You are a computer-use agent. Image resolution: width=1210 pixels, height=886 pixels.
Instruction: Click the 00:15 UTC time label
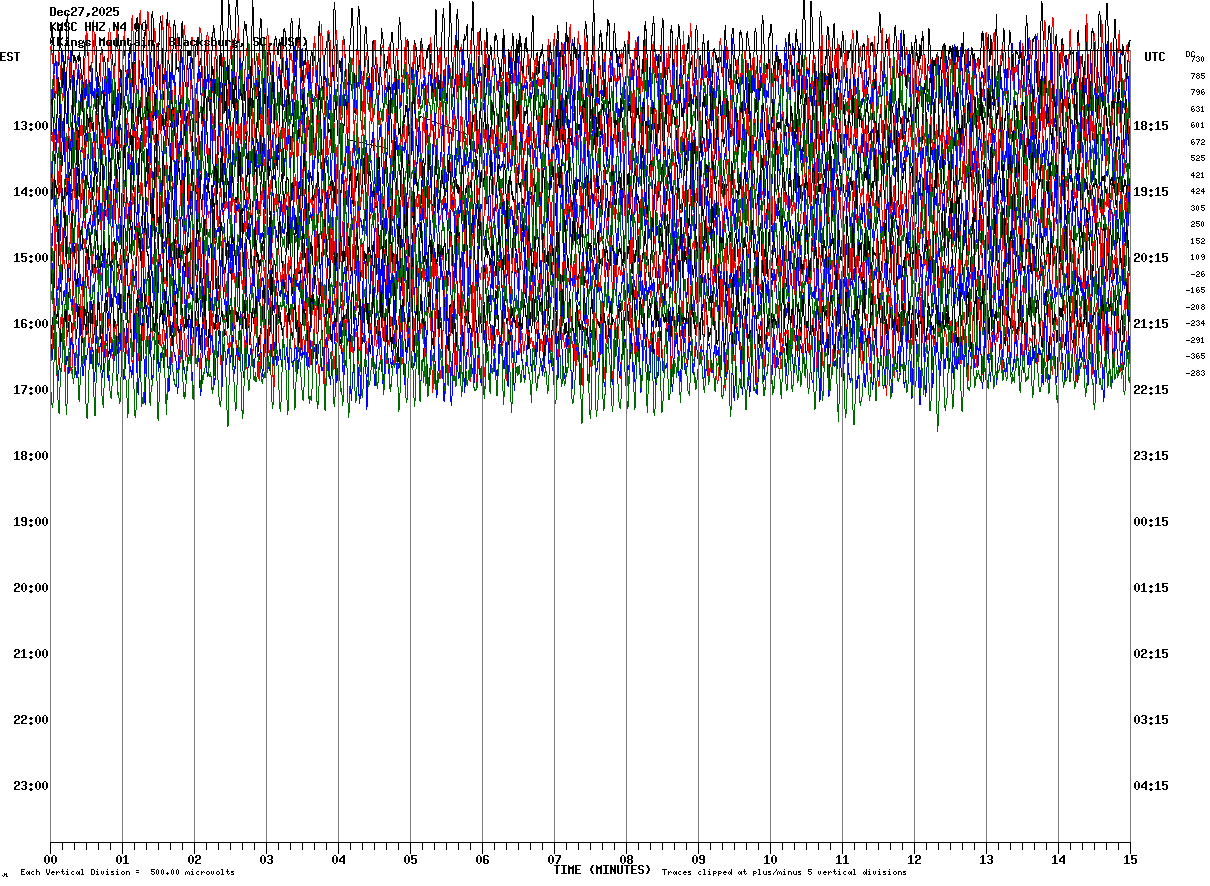pyautogui.click(x=1150, y=522)
